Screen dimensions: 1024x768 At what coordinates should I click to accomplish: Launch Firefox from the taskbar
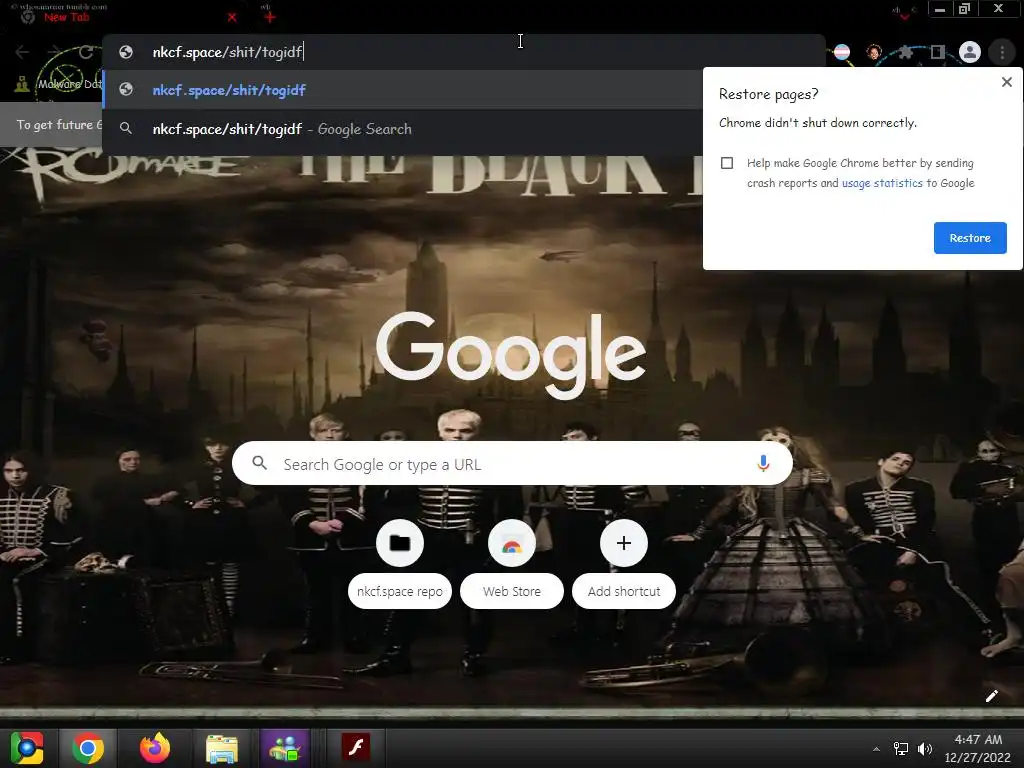(x=155, y=748)
